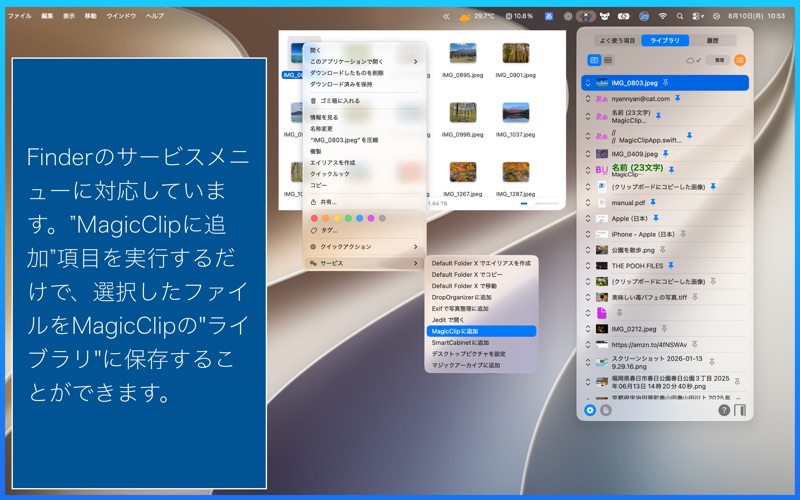Open MagicClip settings gear at panel bottom
Image resolution: width=800 pixels, height=500 pixels.
[590, 410]
